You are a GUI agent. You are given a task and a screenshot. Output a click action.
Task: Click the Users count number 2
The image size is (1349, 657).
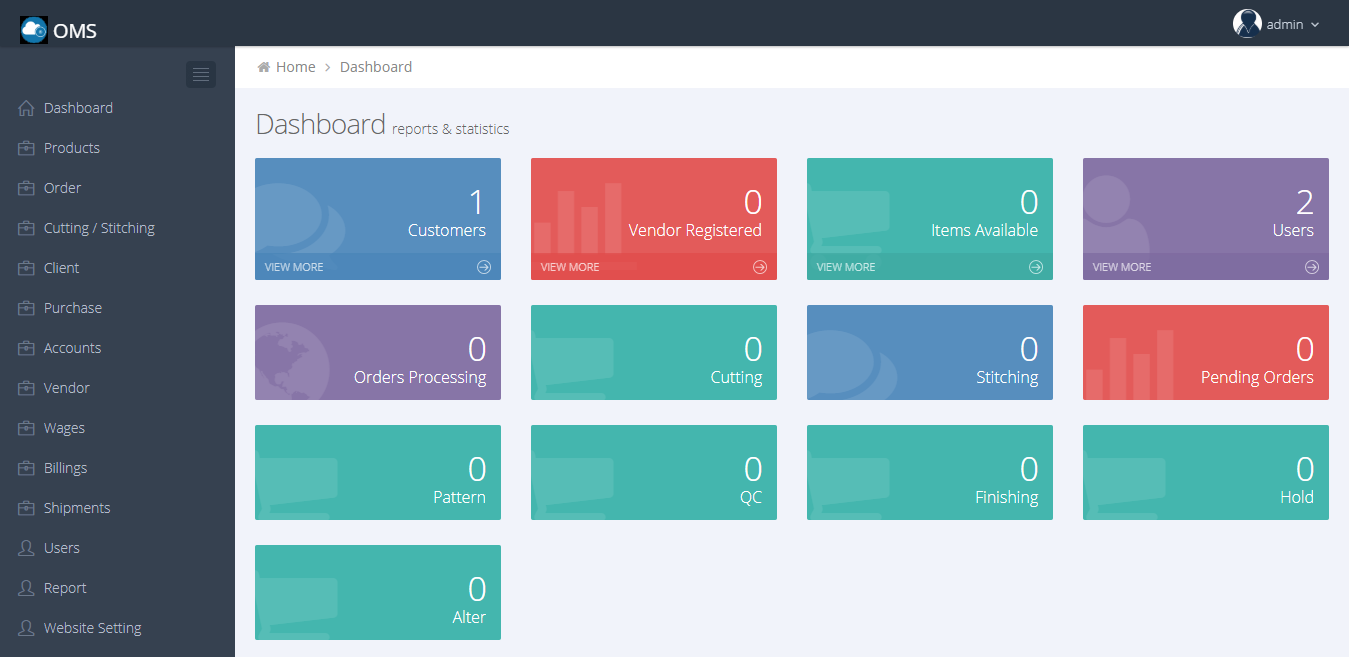1305,203
